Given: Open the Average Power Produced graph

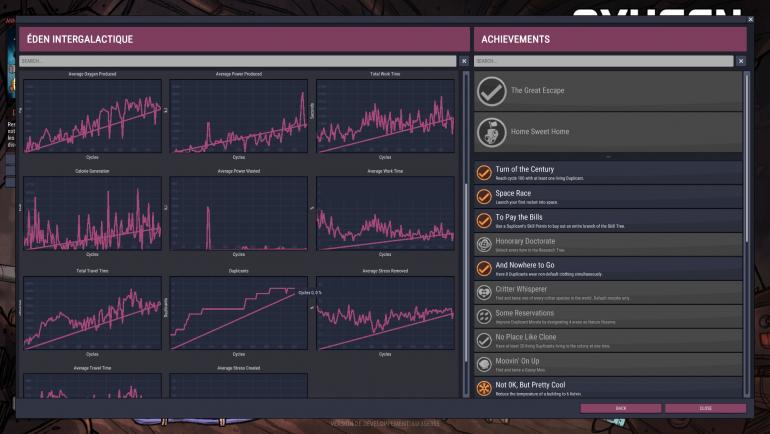Looking at the screenshot, I should 239,116.
